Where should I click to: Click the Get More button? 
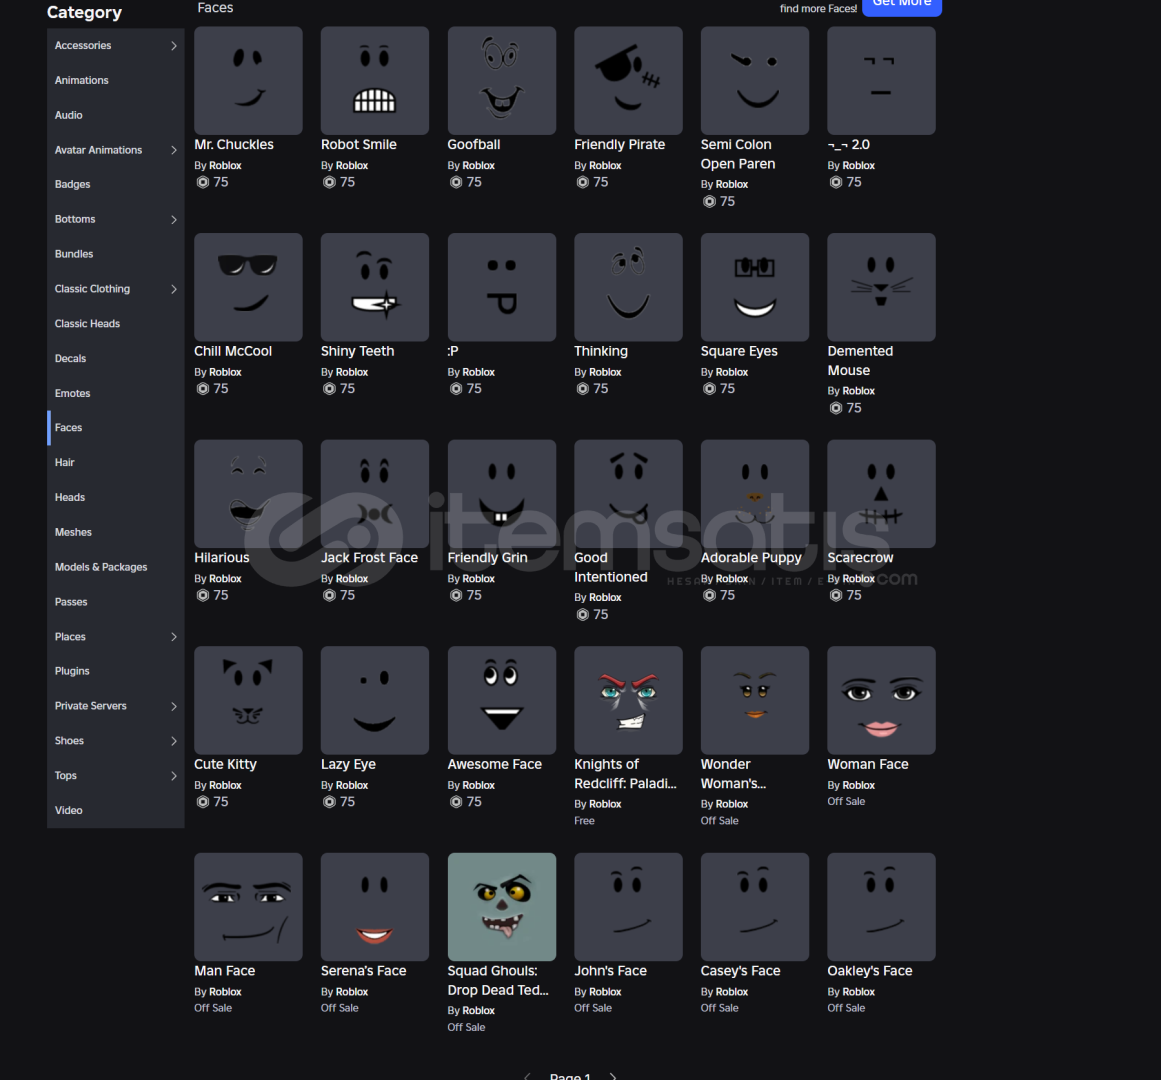[x=901, y=6]
